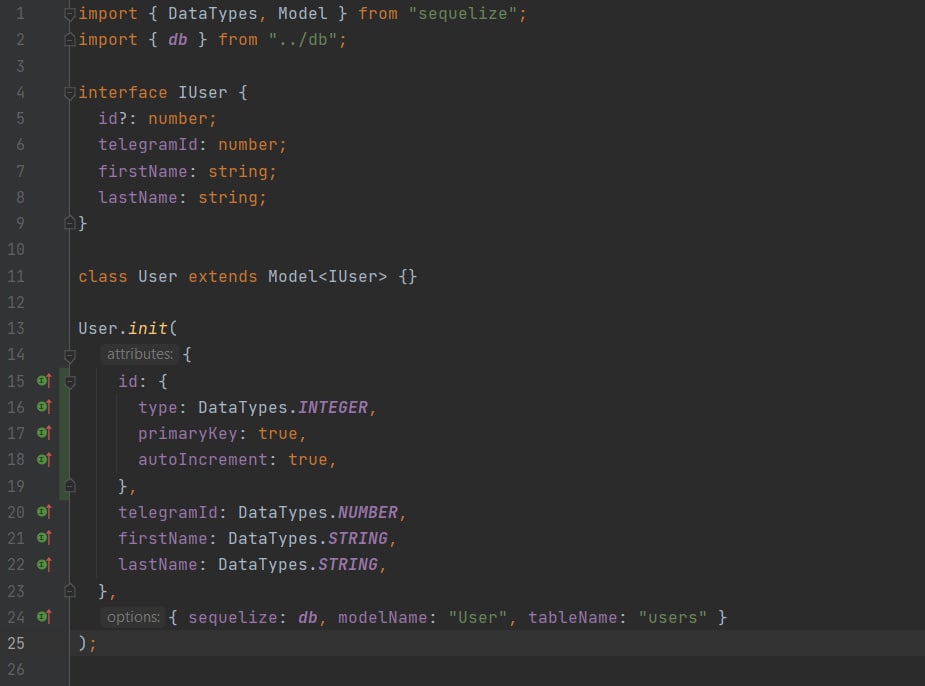925x686 pixels.
Task: Click the db value in options
Action: coord(307,617)
